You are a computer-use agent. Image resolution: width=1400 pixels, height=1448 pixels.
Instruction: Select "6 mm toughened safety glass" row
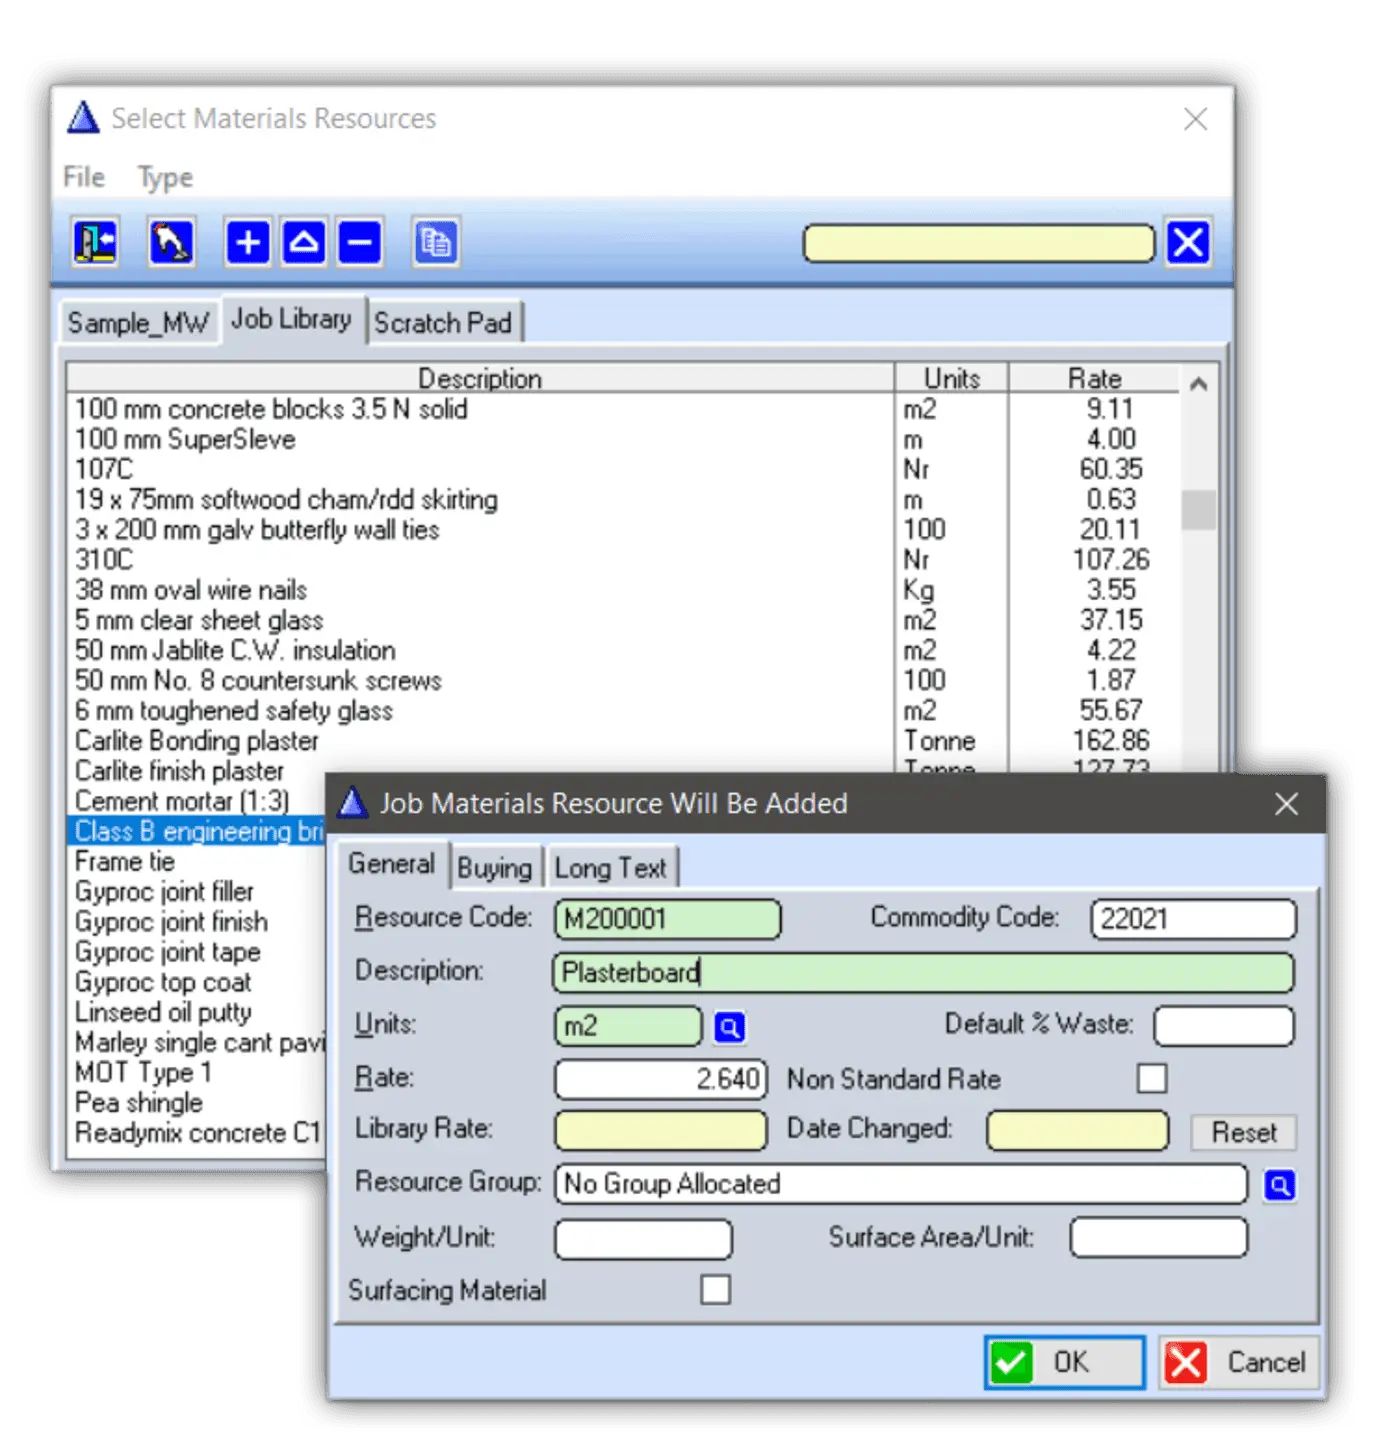point(625,711)
